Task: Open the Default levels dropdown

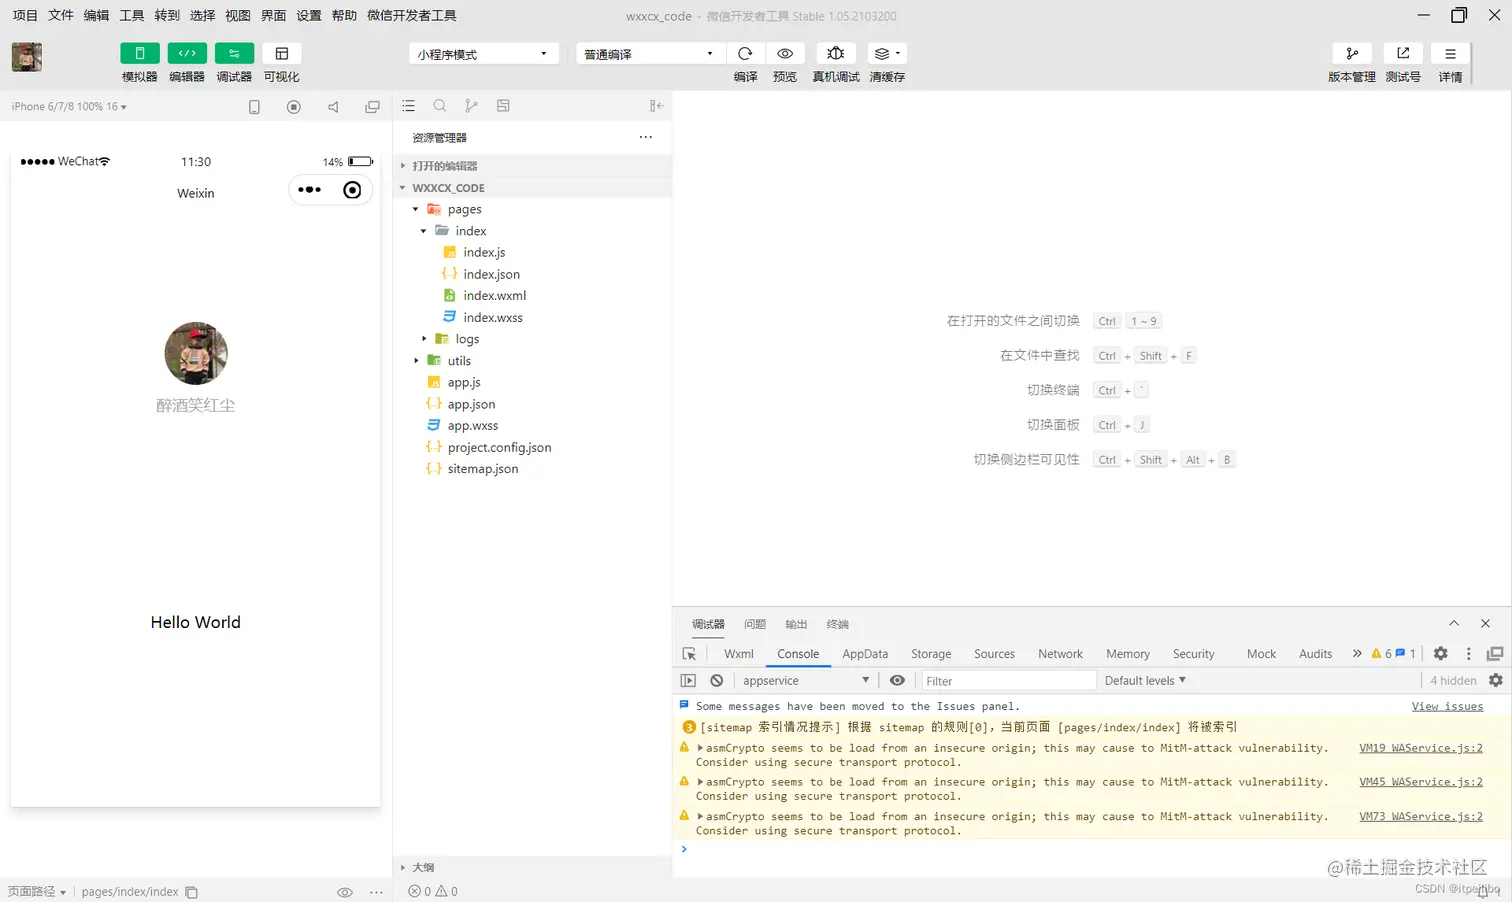Action: [x=1145, y=681]
